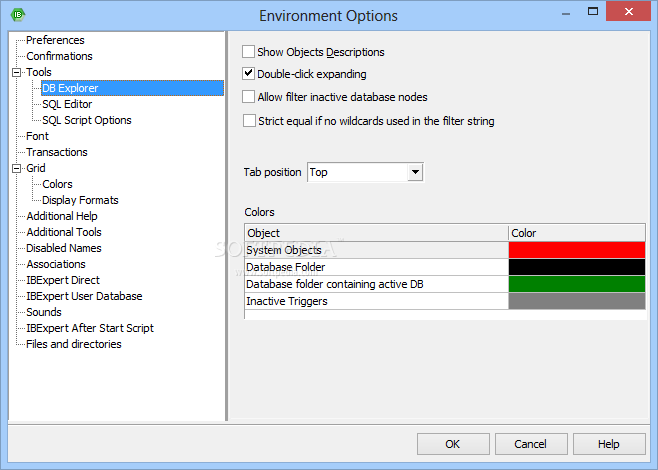Screen dimensions: 658x470
Task: Change the black Database Folder color
Action: pos(577,267)
